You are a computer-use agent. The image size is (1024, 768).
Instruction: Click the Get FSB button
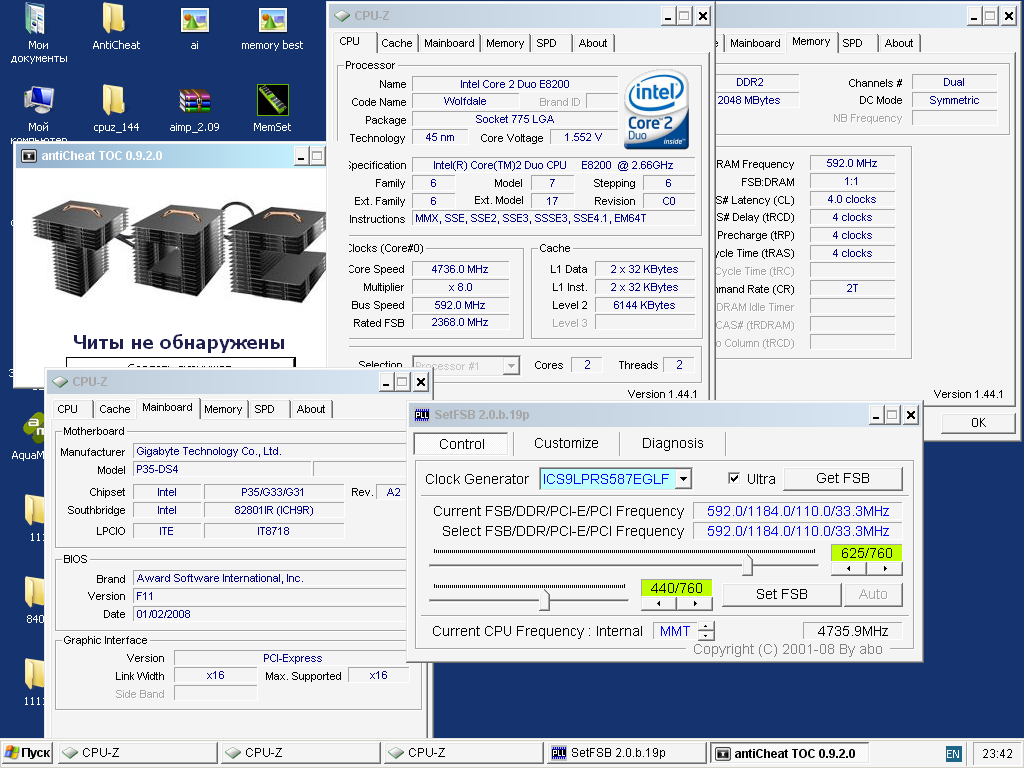point(842,479)
